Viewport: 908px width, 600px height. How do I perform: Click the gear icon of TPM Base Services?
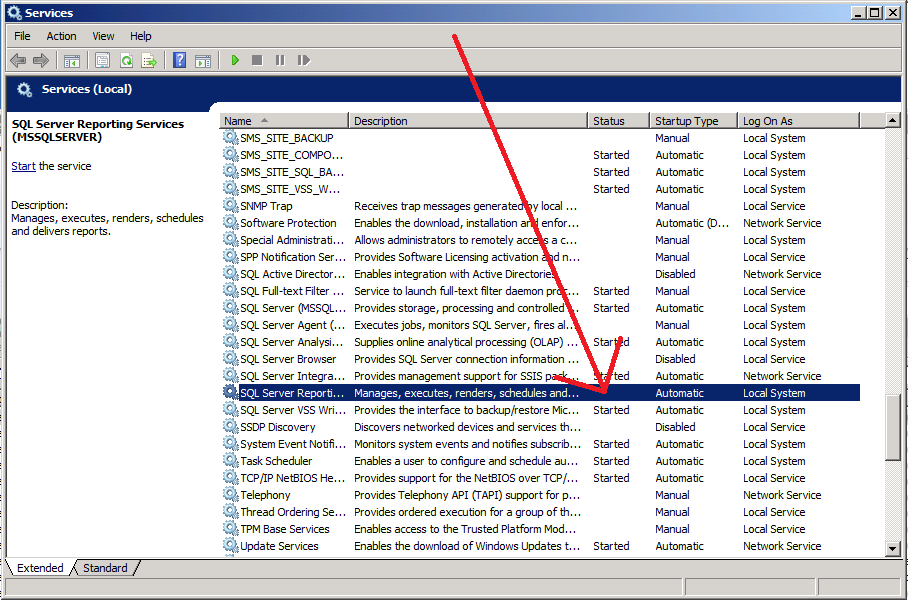[x=230, y=529]
